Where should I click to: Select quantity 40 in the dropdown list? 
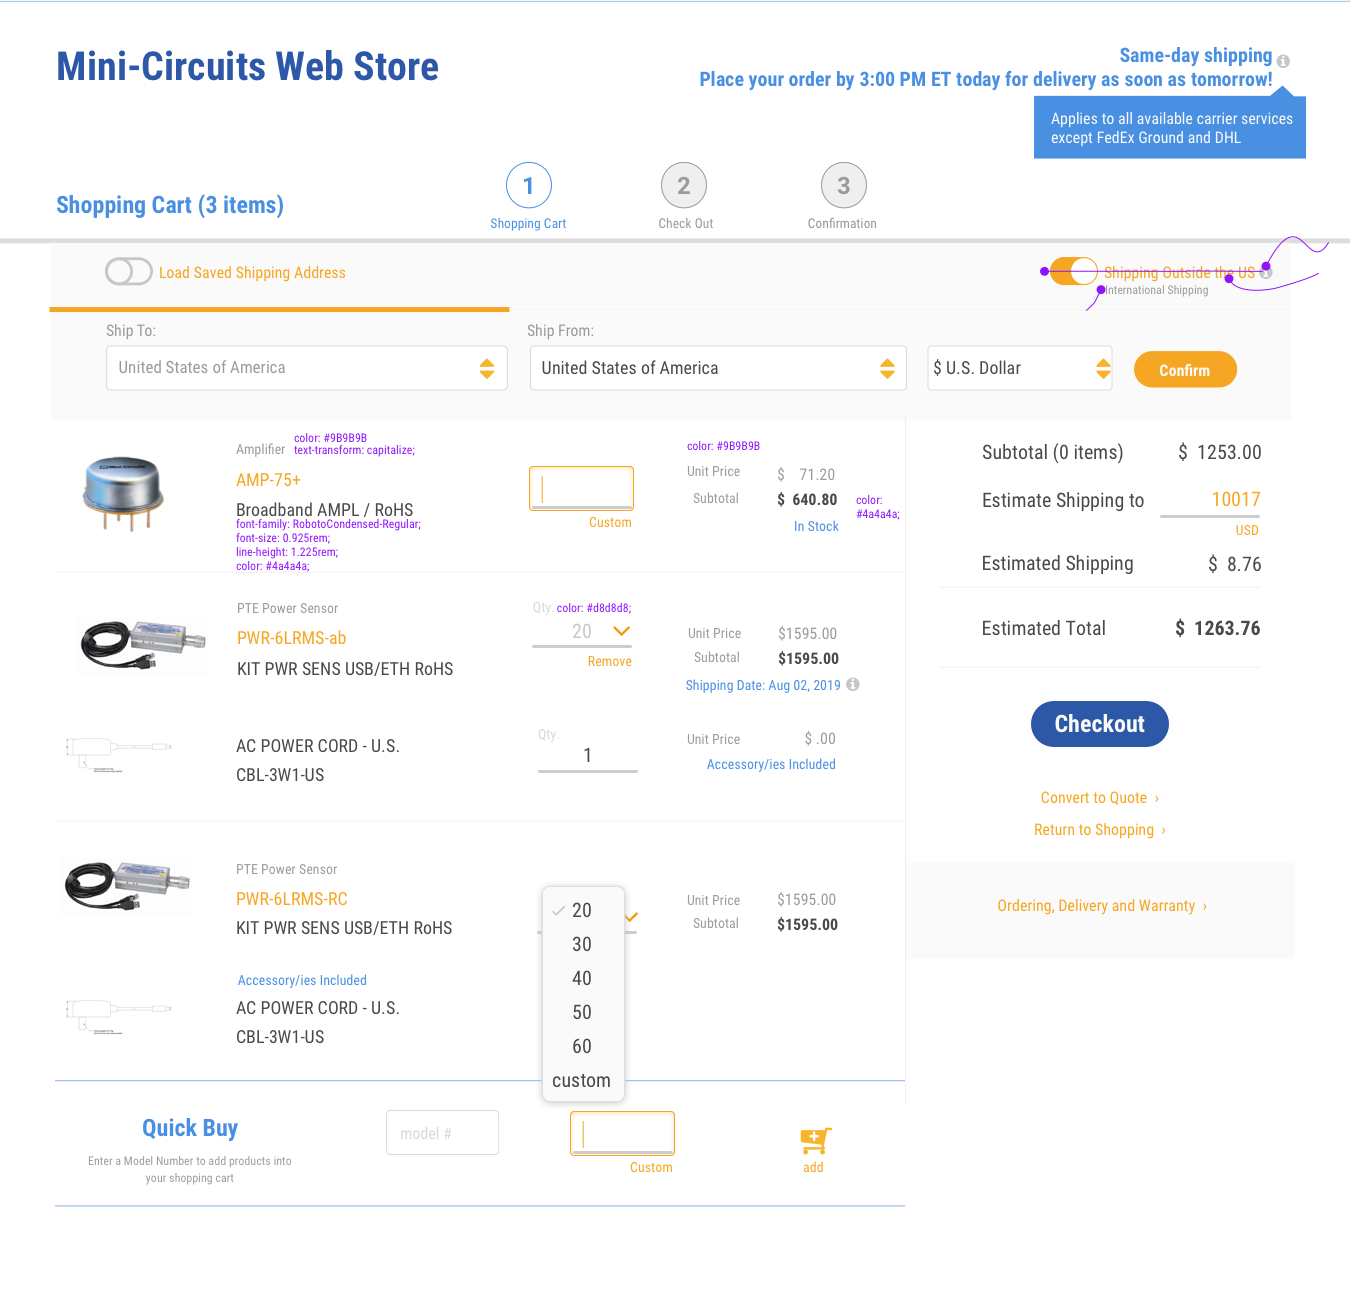(x=583, y=978)
